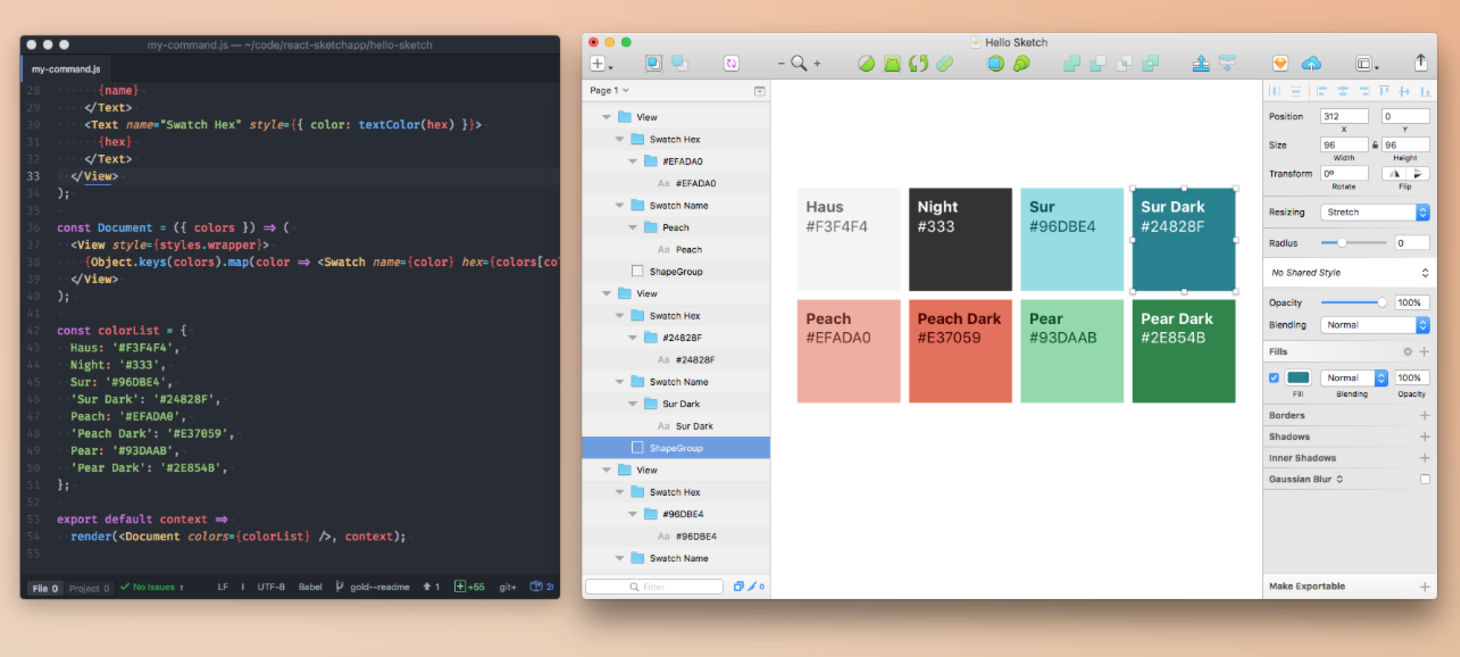Add a new Shadow with plus
This screenshot has width=1460, height=657.
[x=1424, y=436]
